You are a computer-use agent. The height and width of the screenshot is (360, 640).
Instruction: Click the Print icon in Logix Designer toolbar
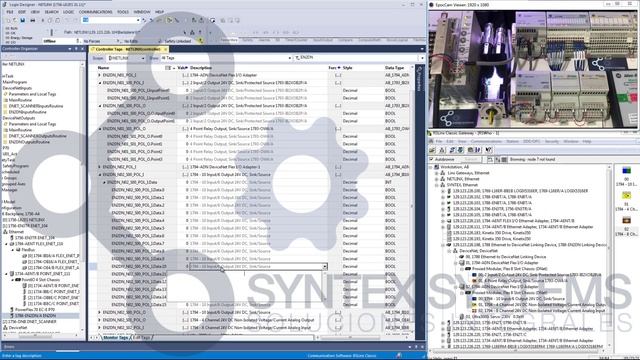point(33,20)
